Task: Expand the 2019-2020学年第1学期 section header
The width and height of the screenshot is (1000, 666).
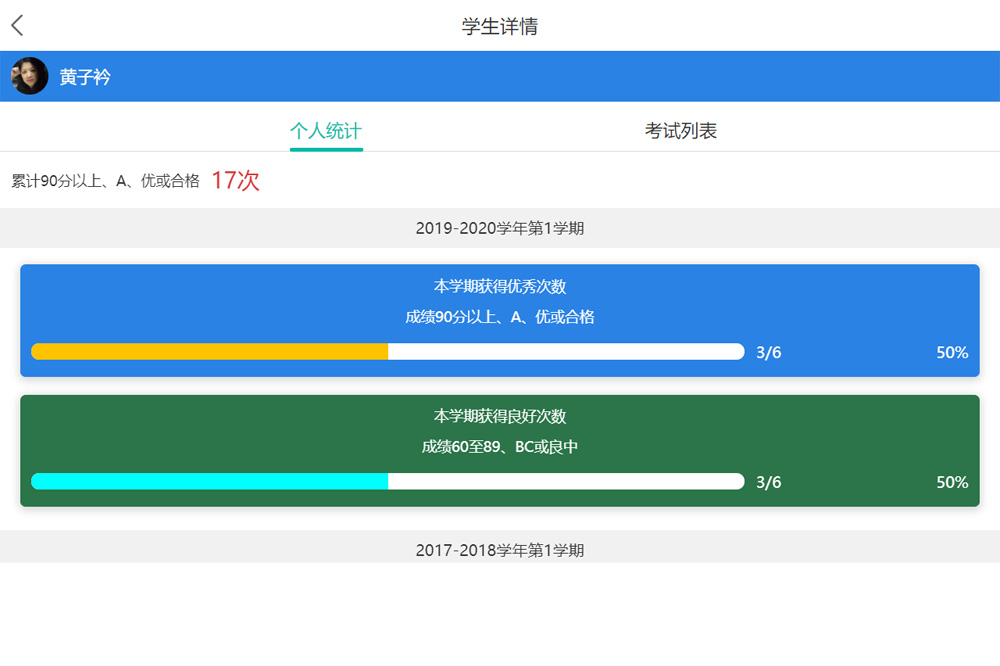Action: click(500, 228)
